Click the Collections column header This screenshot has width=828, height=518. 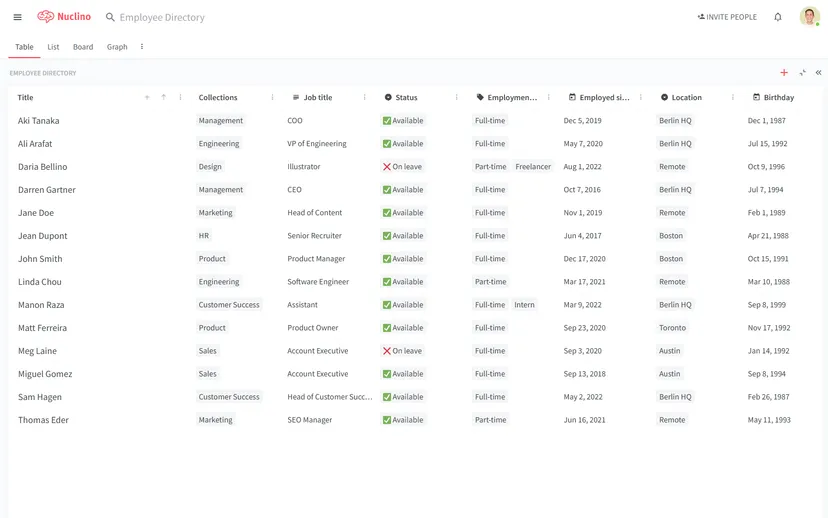tap(218, 98)
